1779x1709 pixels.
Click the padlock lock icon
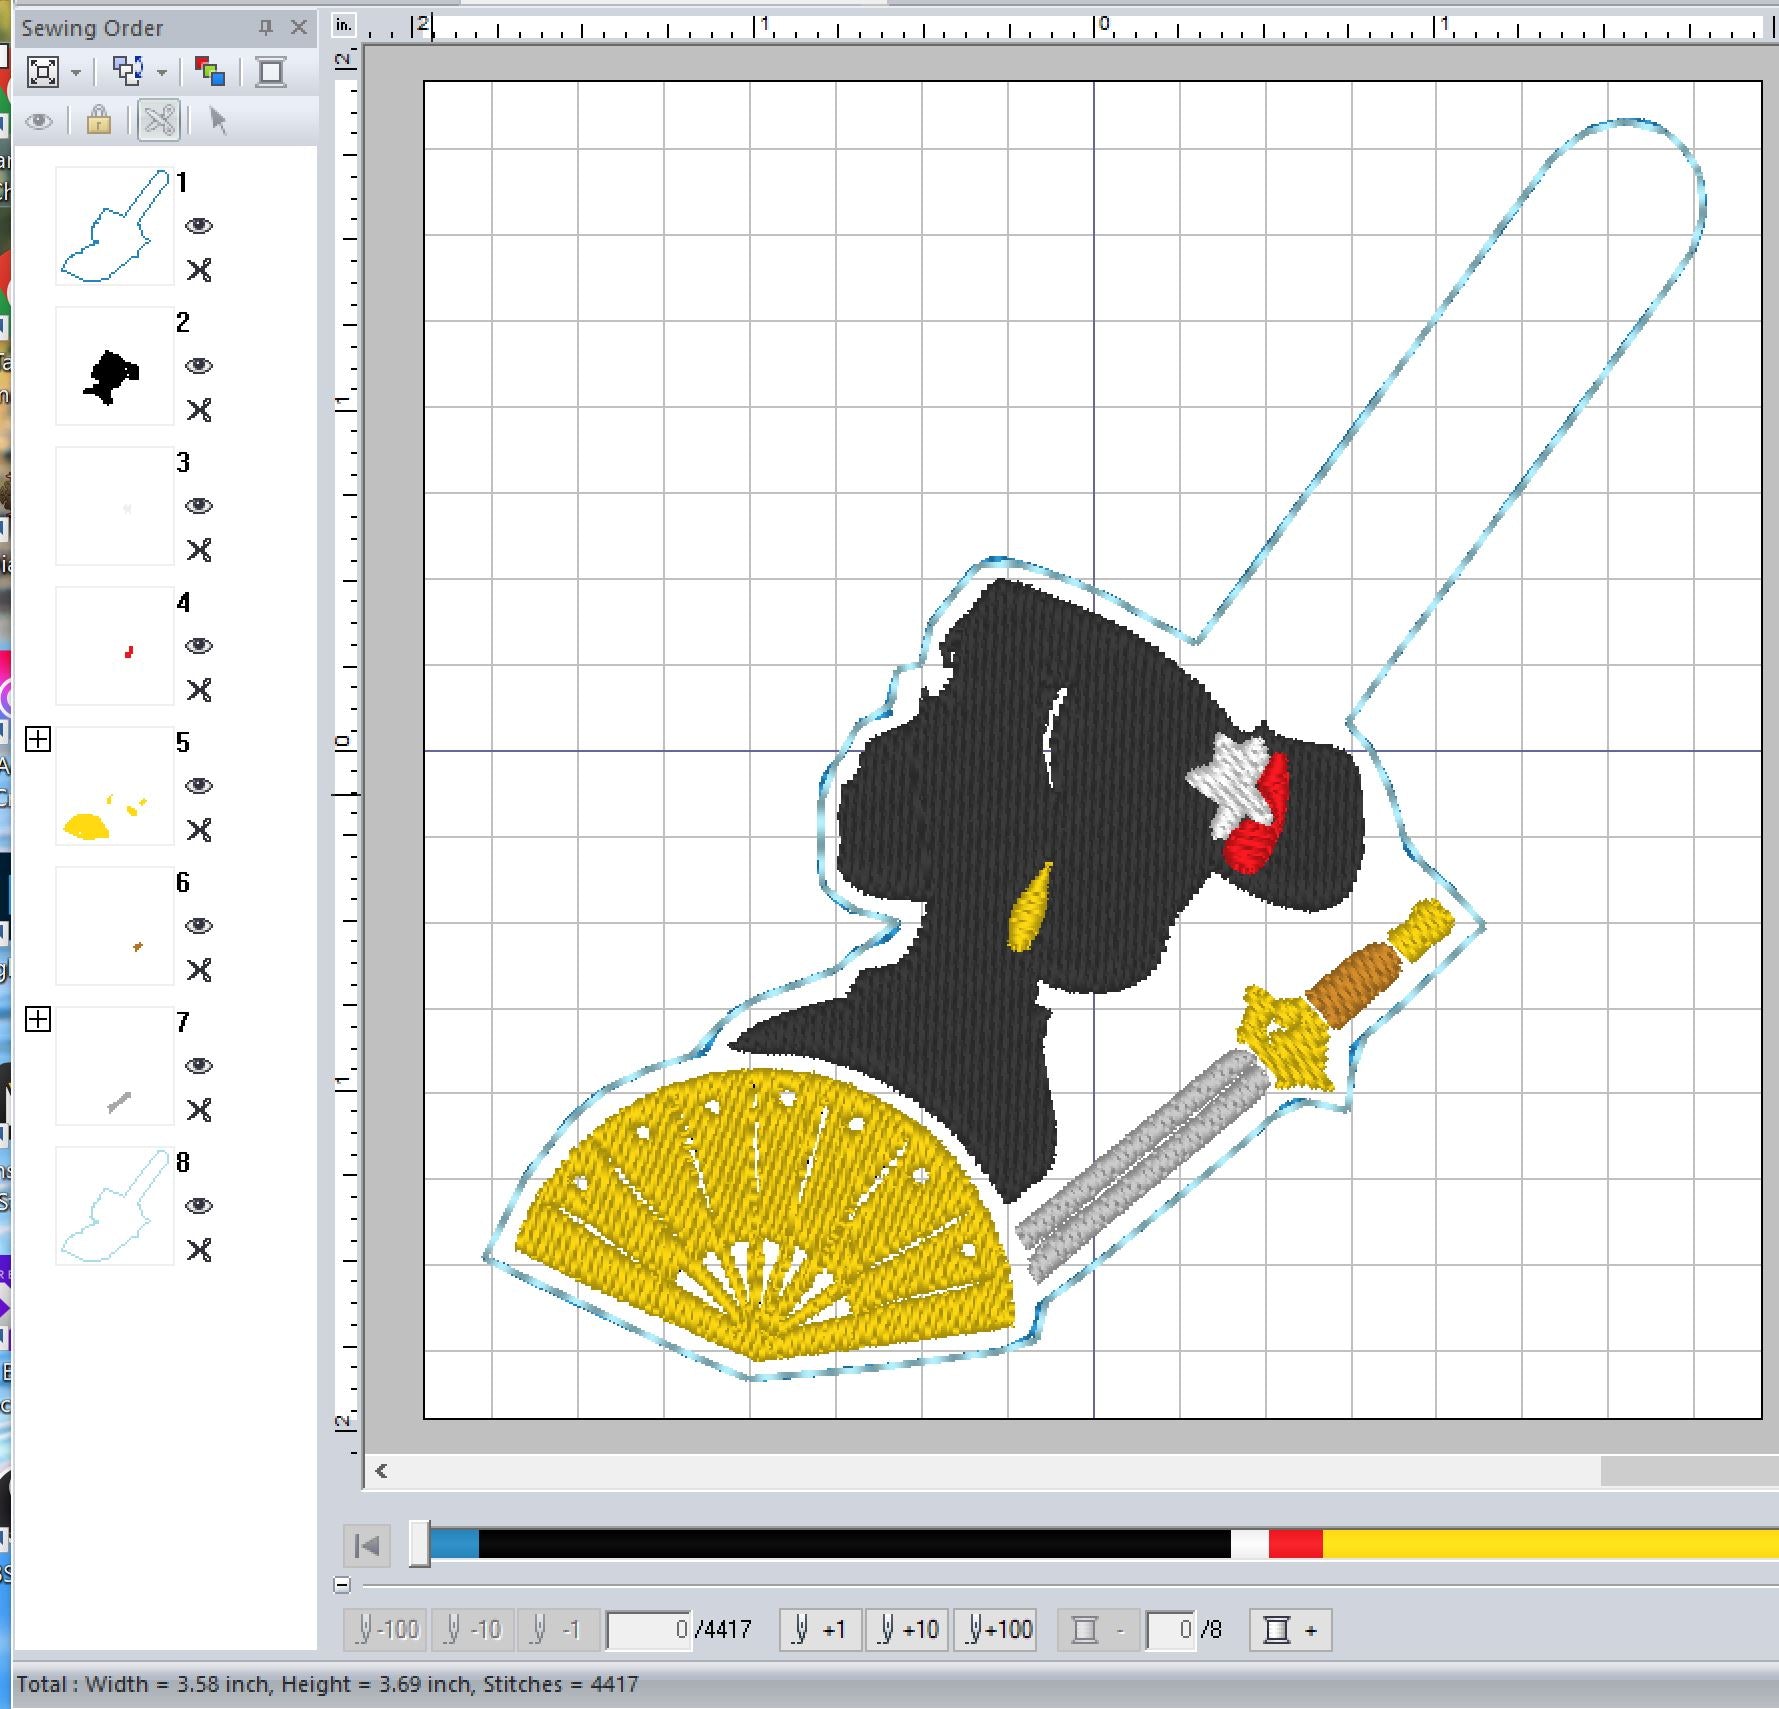tap(98, 122)
